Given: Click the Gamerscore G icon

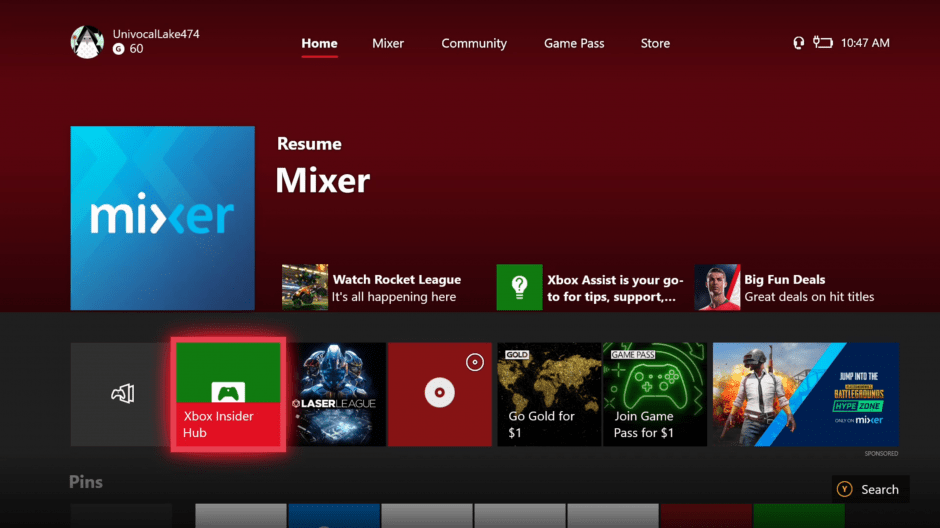Looking at the screenshot, I should pyautogui.click(x=119, y=49).
